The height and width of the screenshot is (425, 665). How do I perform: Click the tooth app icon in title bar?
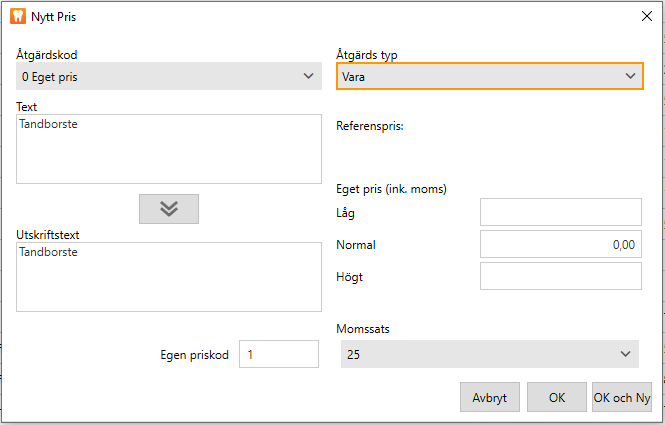(x=16, y=15)
